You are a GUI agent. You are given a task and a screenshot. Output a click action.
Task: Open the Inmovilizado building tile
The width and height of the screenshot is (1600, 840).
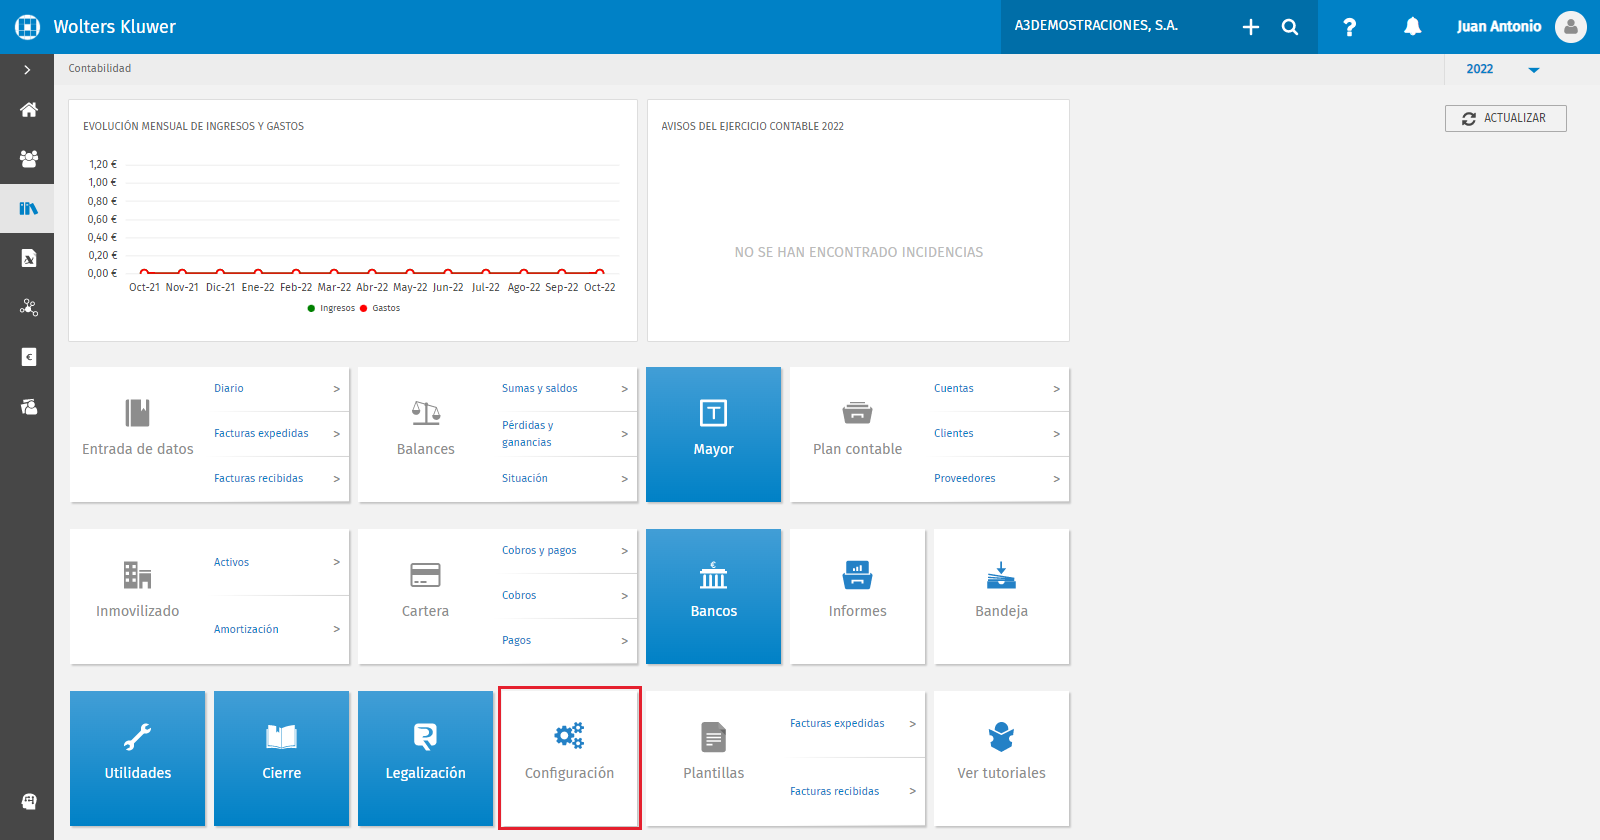[x=138, y=596]
